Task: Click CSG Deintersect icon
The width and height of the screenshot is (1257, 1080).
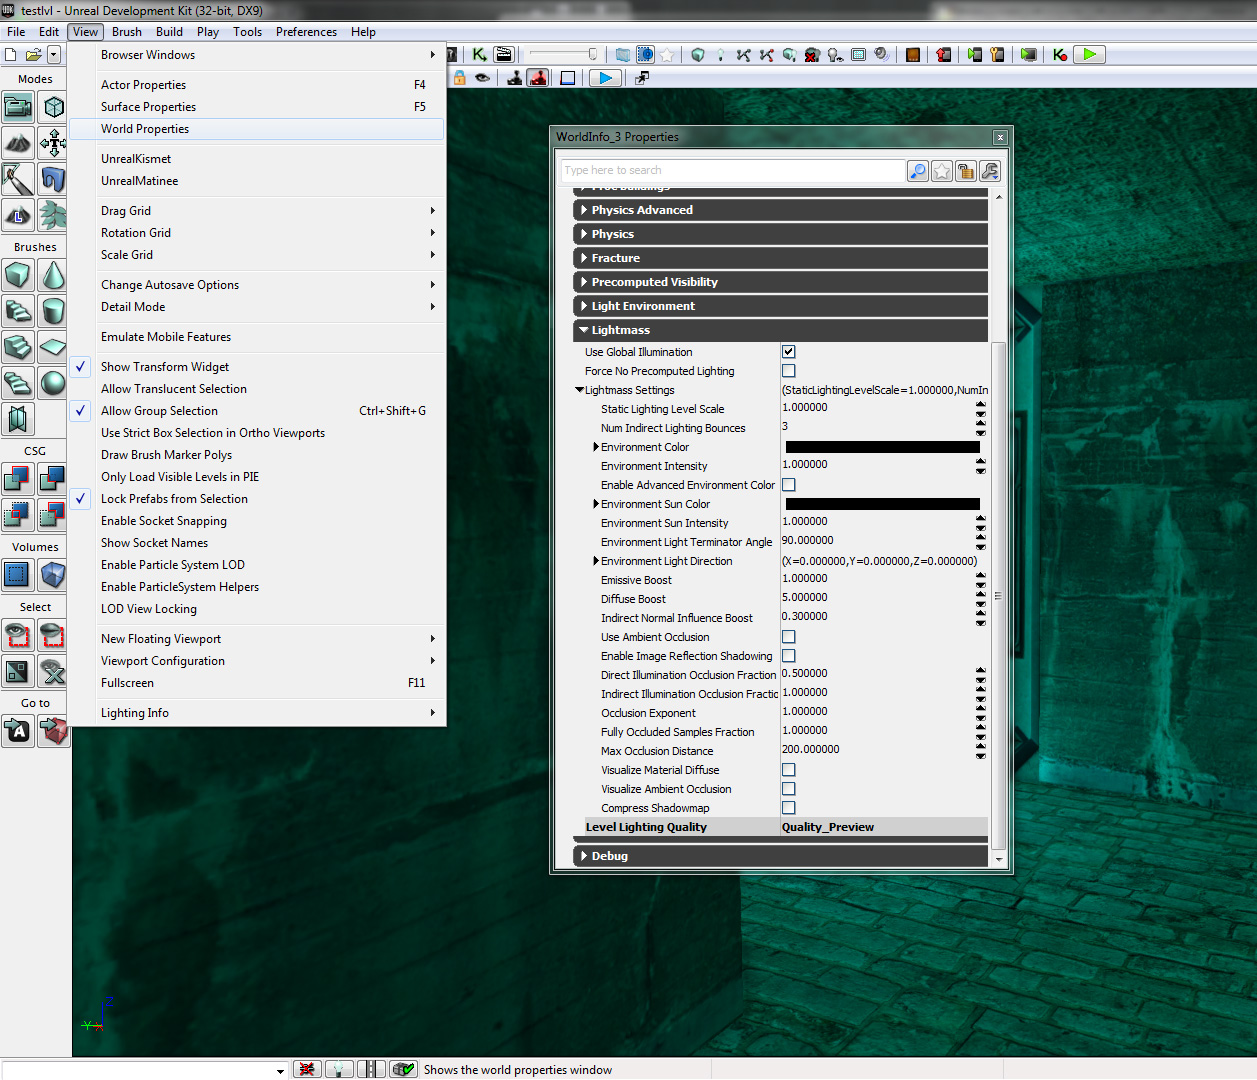Action: point(53,515)
